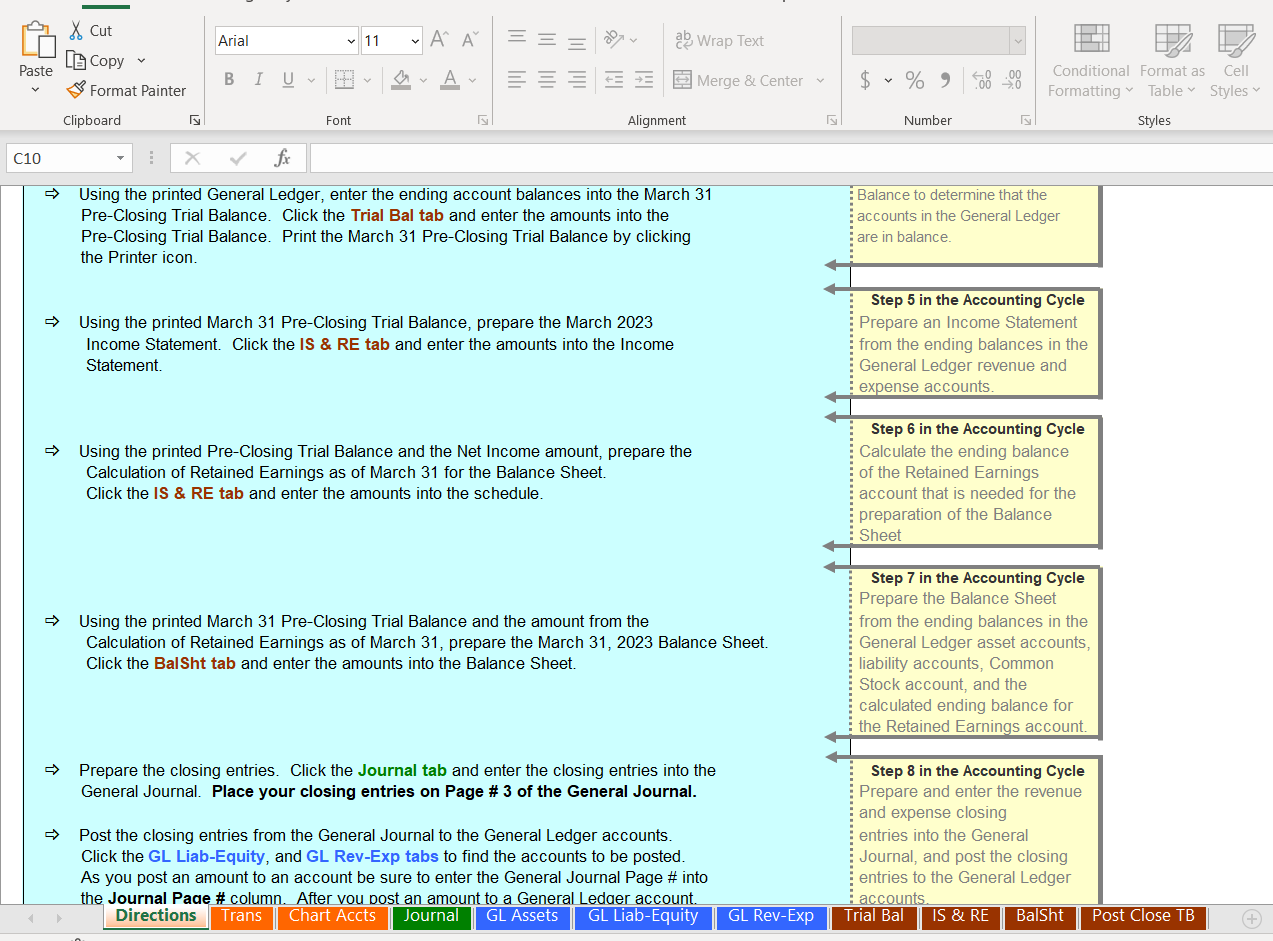
Task: Switch to the Trans sheet tab
Action: pyautogui.click(x=241, y=916)
